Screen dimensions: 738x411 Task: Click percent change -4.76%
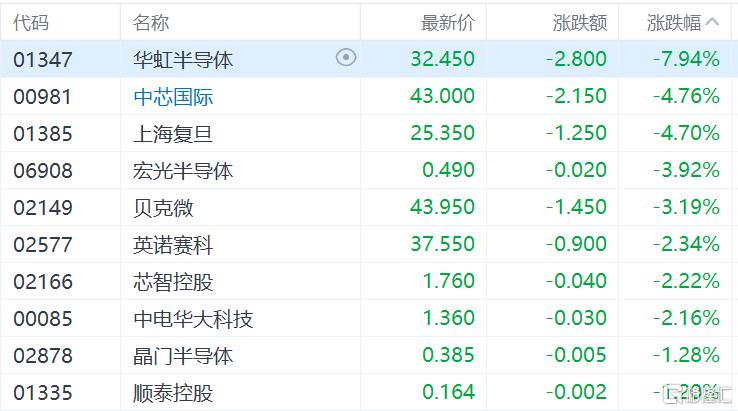(x=686, y=96)
